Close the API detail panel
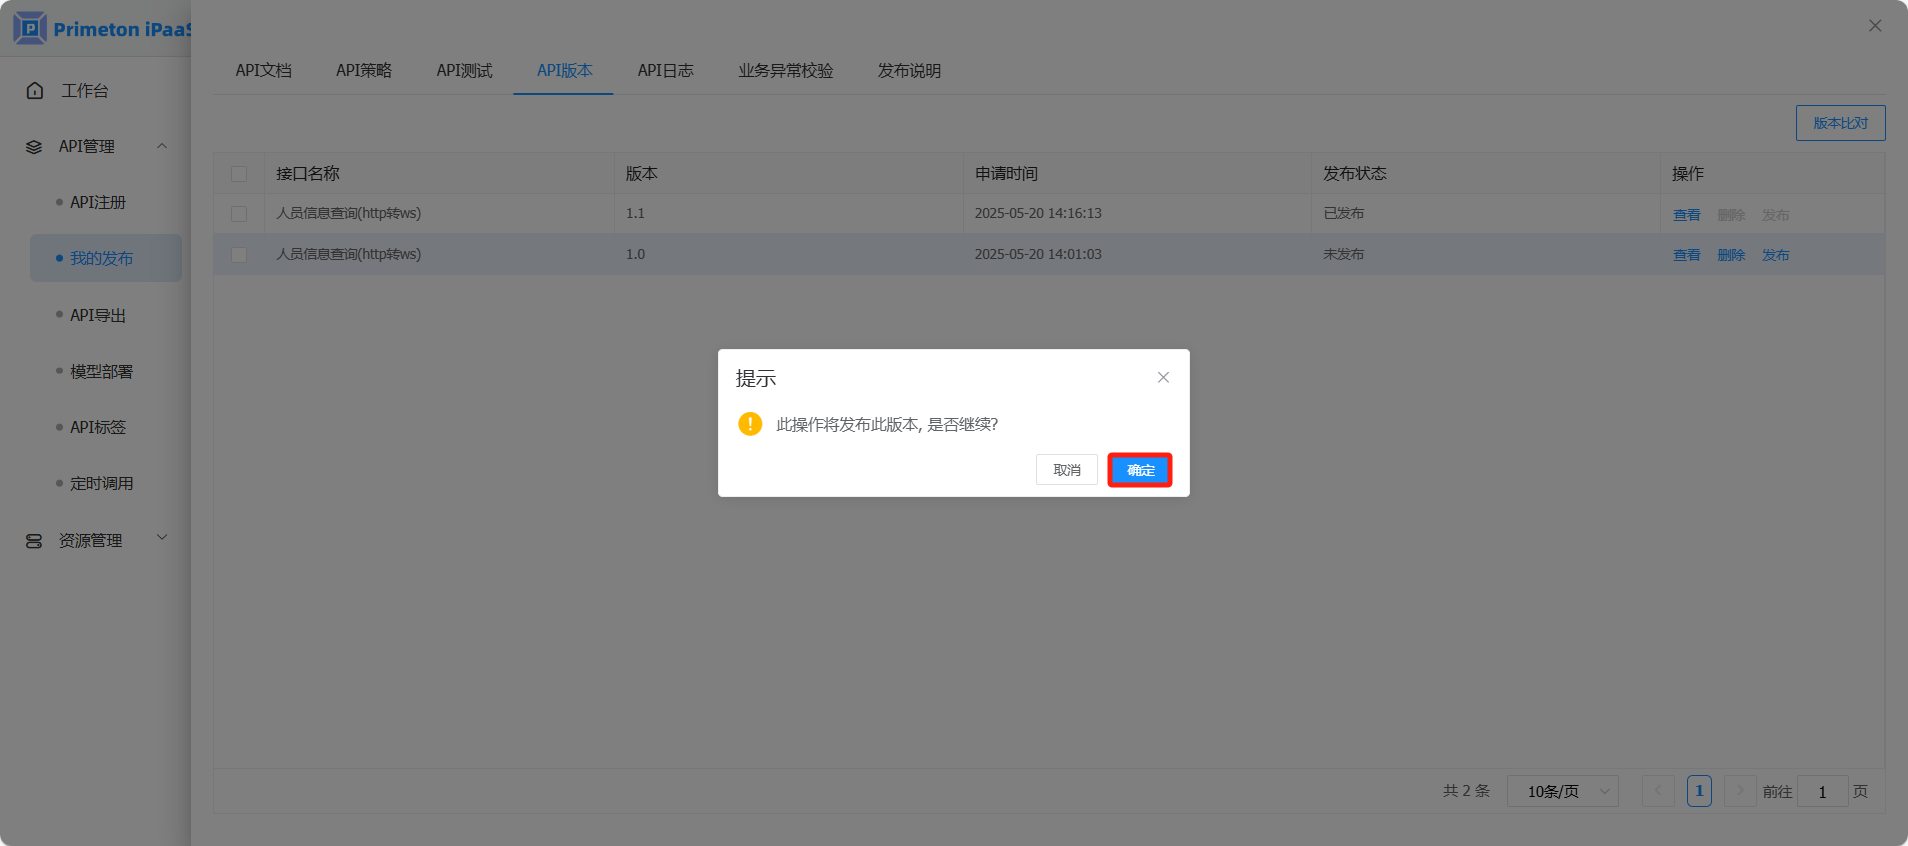1908x846 pixels. (1875, 26)
